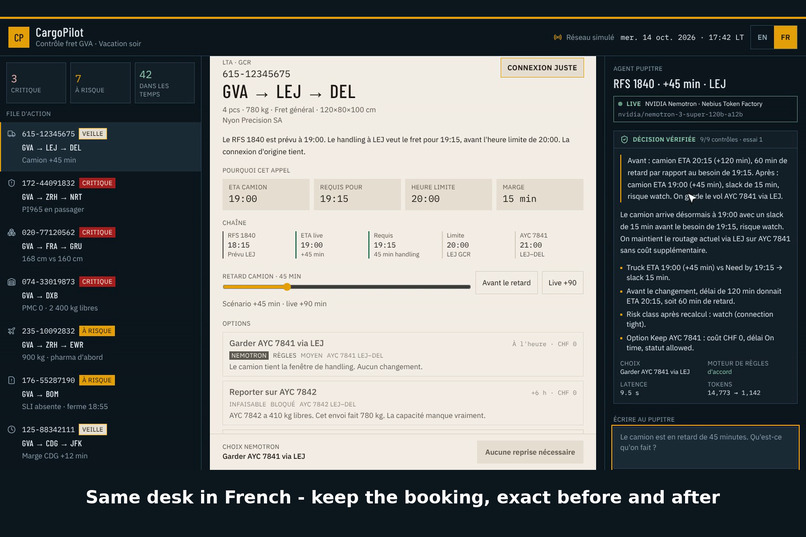The height and width of the screenshot is (537, 806).
Task: Click the Heure limite 20:00 tile
Action: (448, 194)
